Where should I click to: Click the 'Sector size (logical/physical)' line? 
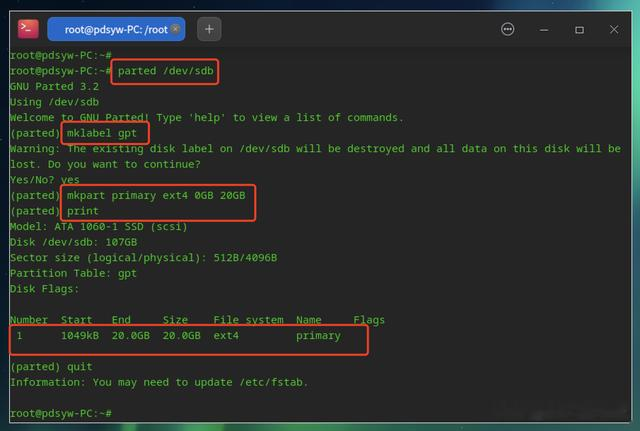(x=144, y=258)
